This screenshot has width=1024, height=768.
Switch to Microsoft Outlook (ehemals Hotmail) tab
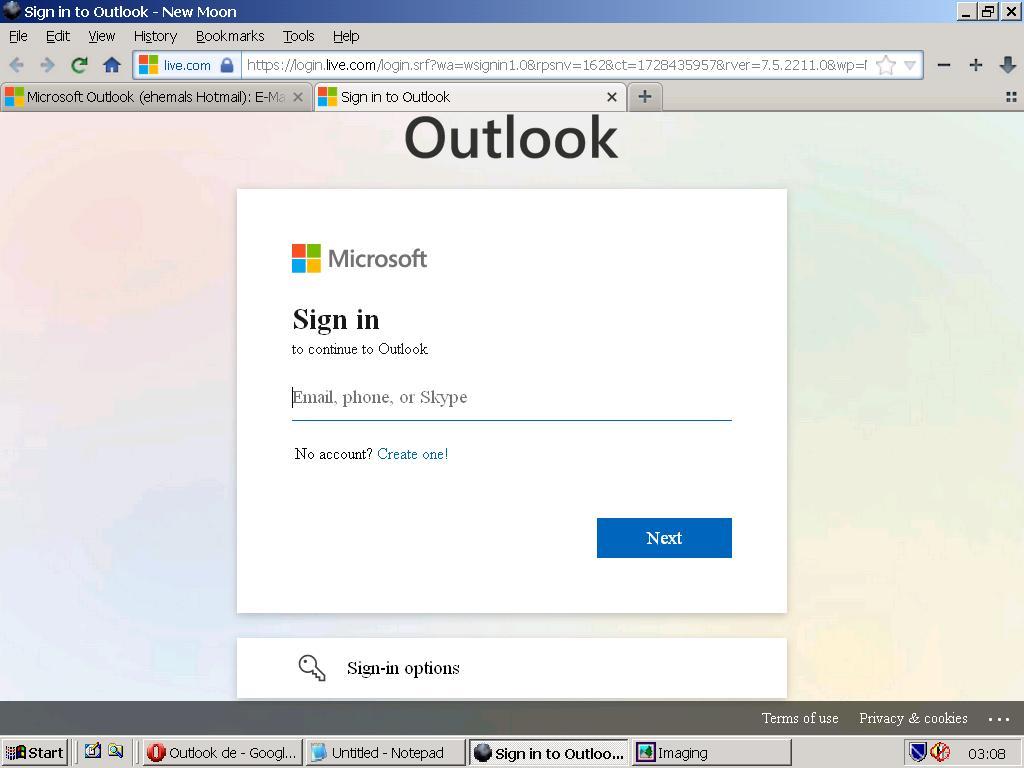click(x=155, y=97)
